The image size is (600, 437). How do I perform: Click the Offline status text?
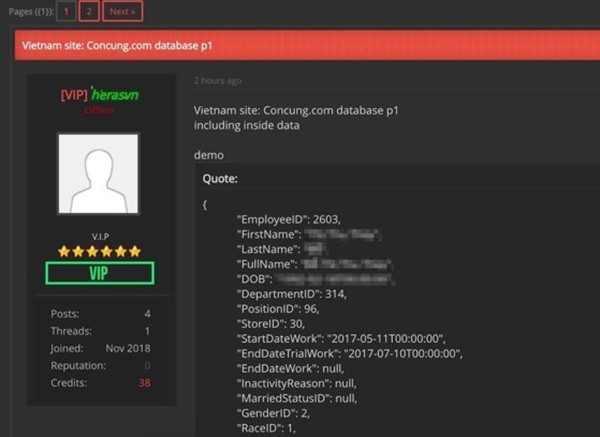[99, 111]
